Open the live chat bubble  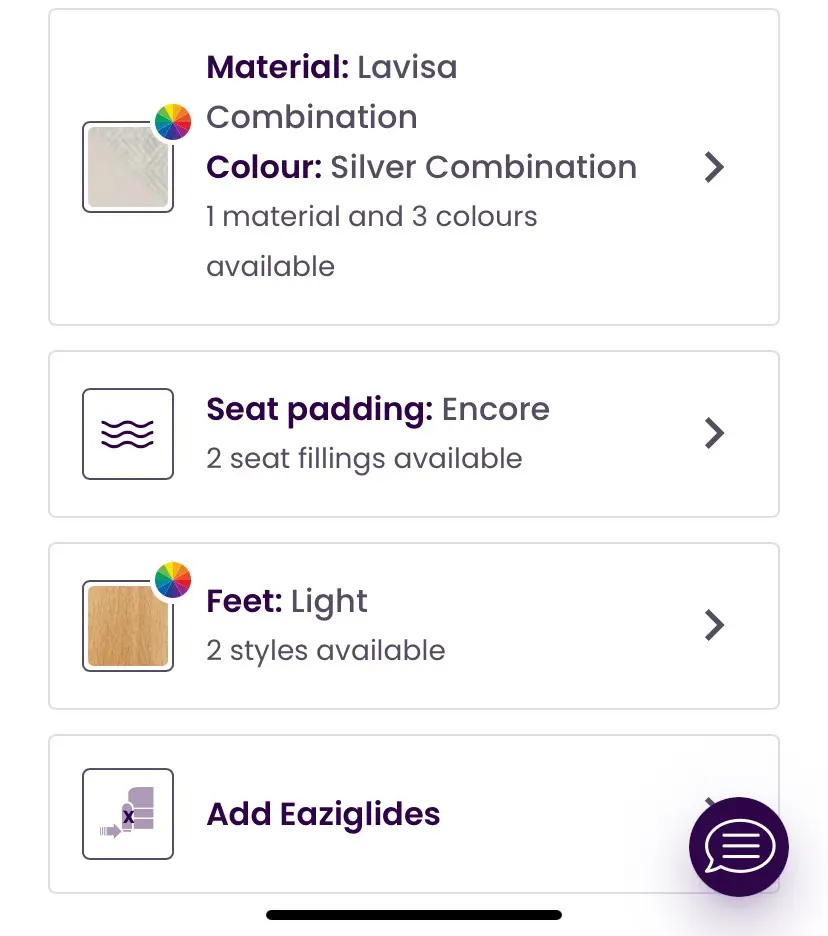pos(738,847)
